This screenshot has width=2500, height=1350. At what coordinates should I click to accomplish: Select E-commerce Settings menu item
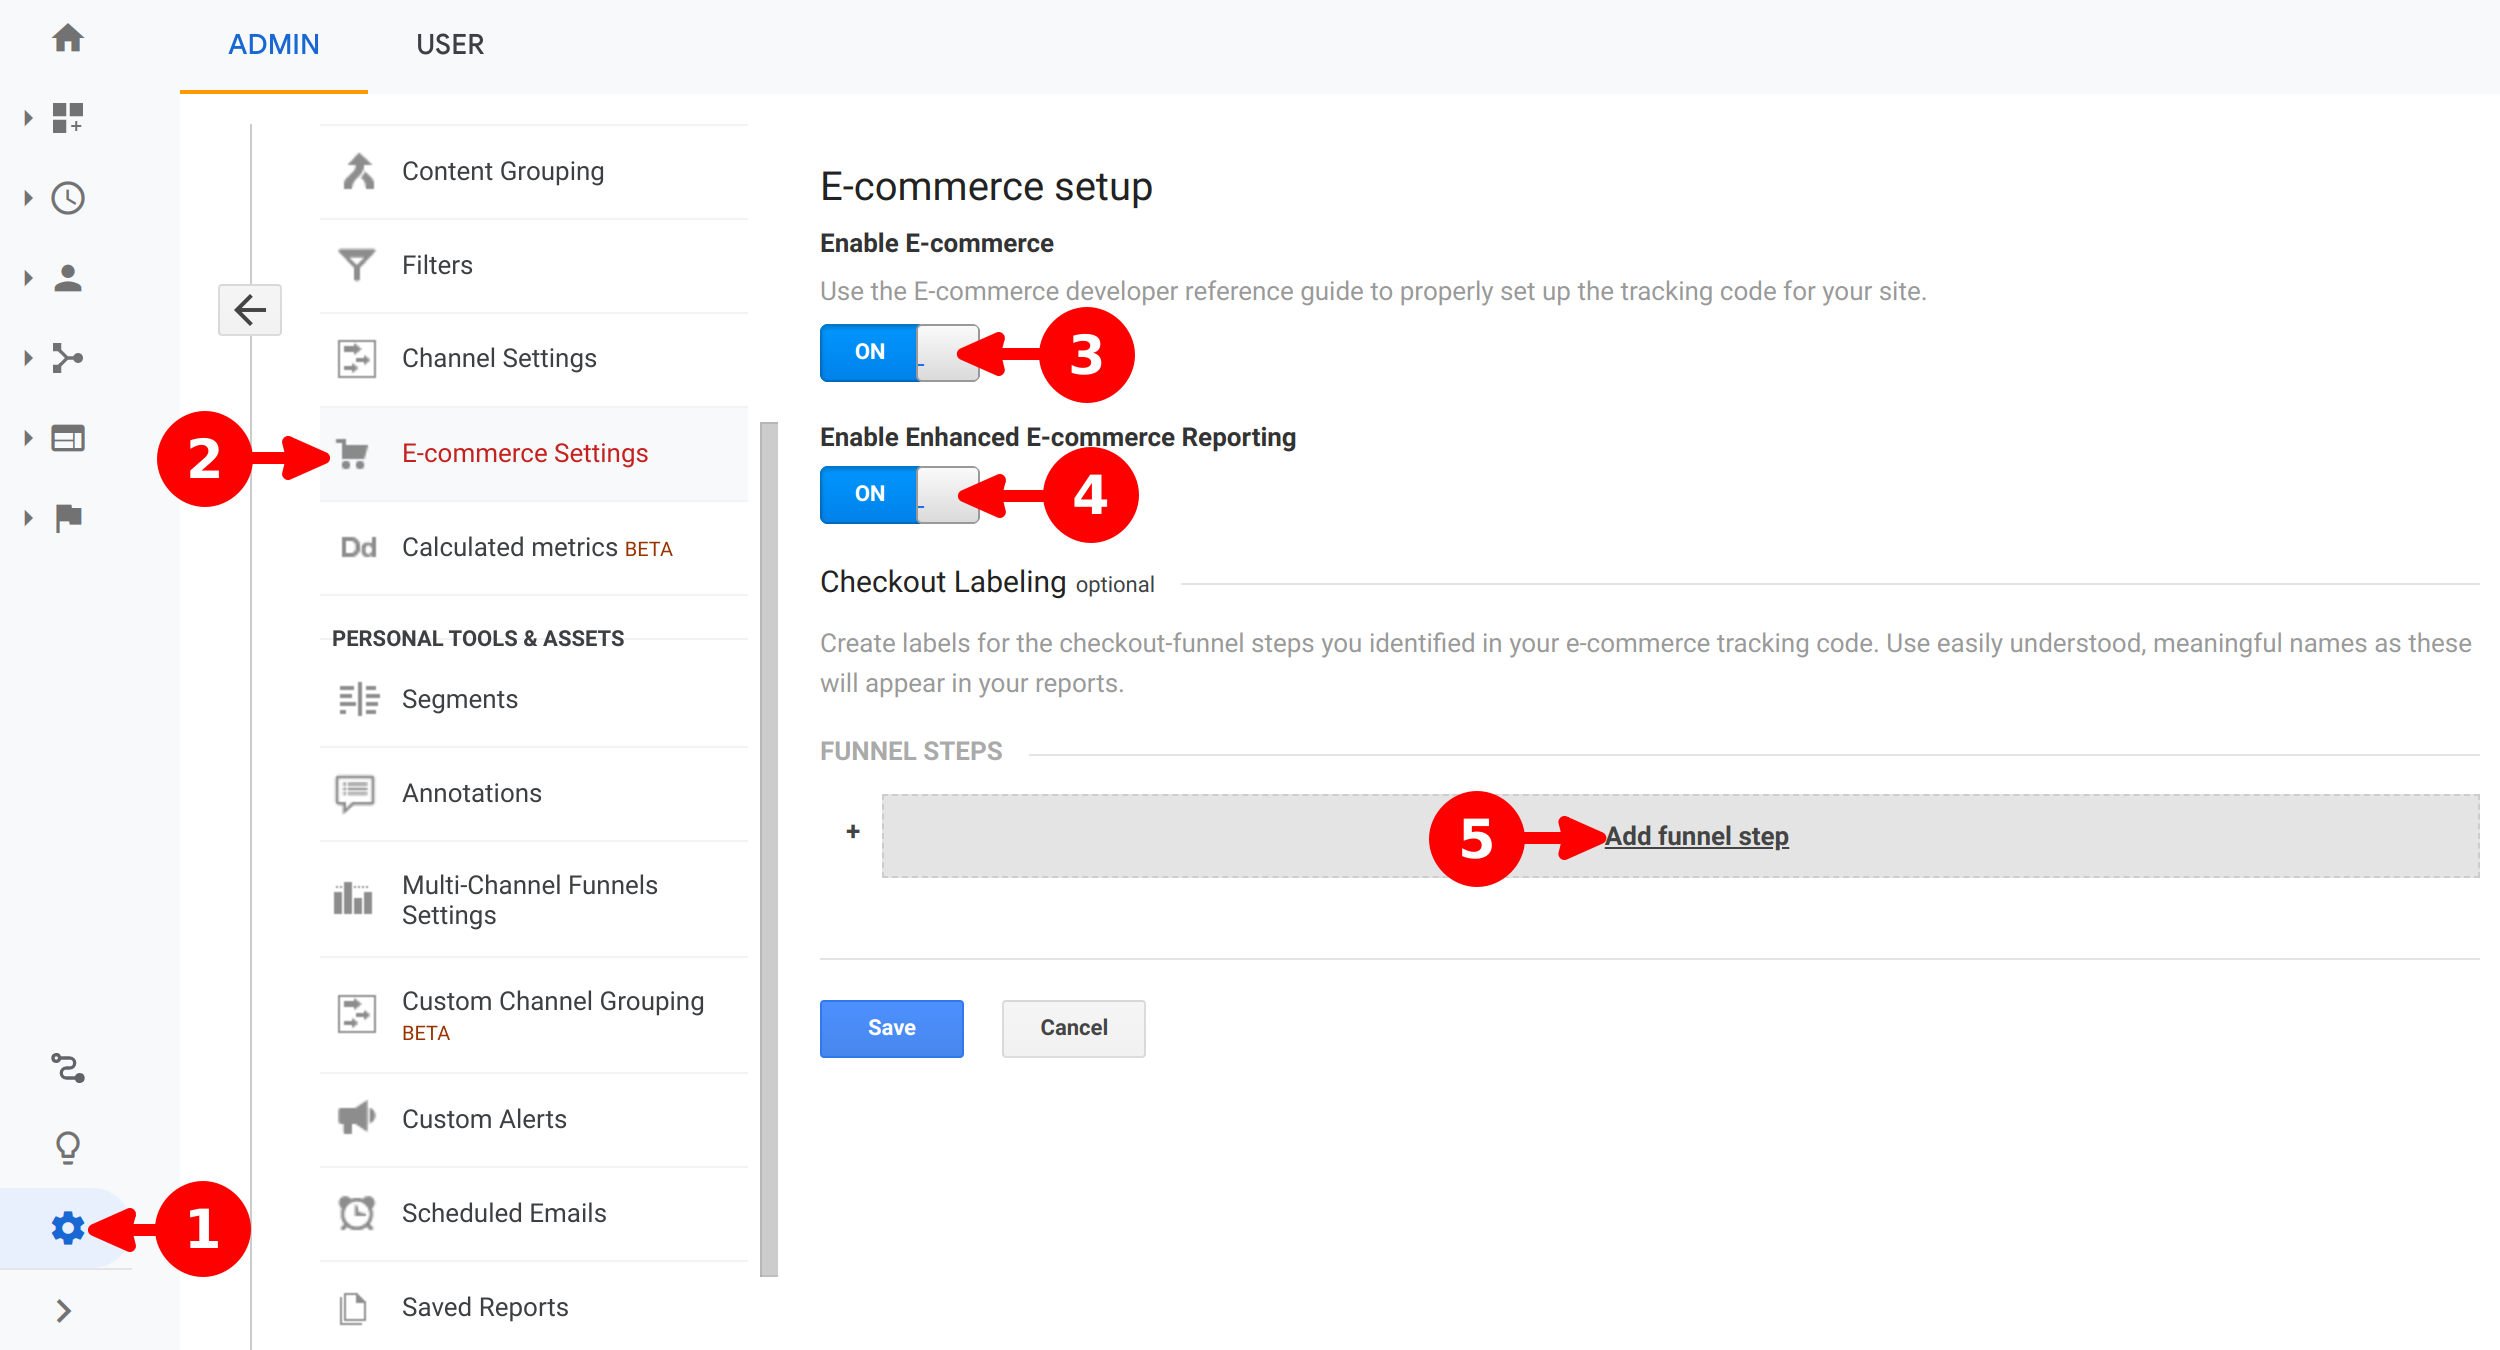point(524,453)
